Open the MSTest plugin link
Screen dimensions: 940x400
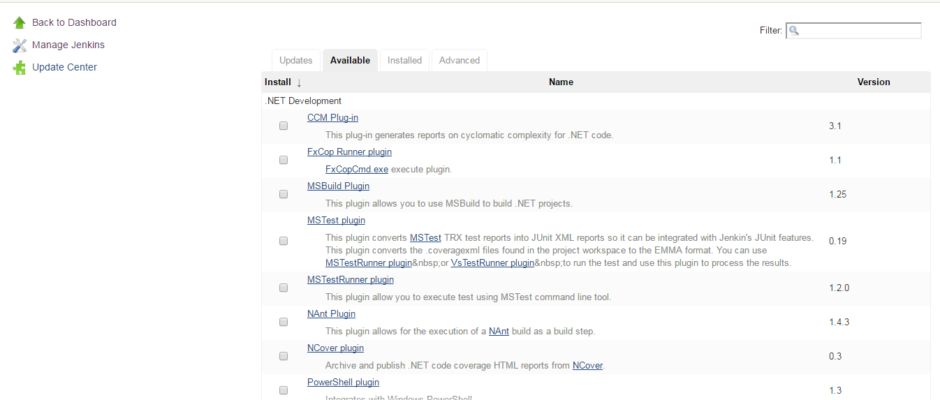pos(336,220)
